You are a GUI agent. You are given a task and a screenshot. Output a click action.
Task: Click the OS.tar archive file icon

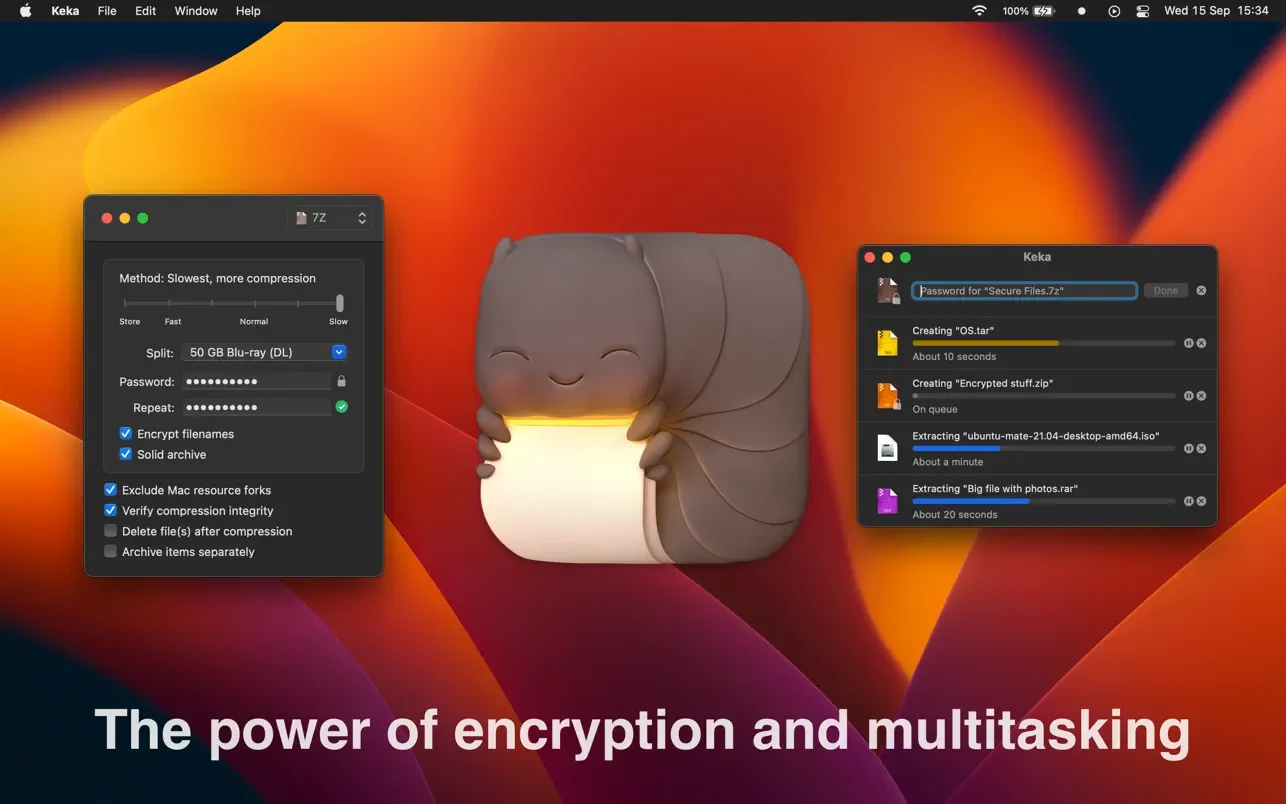887,342
